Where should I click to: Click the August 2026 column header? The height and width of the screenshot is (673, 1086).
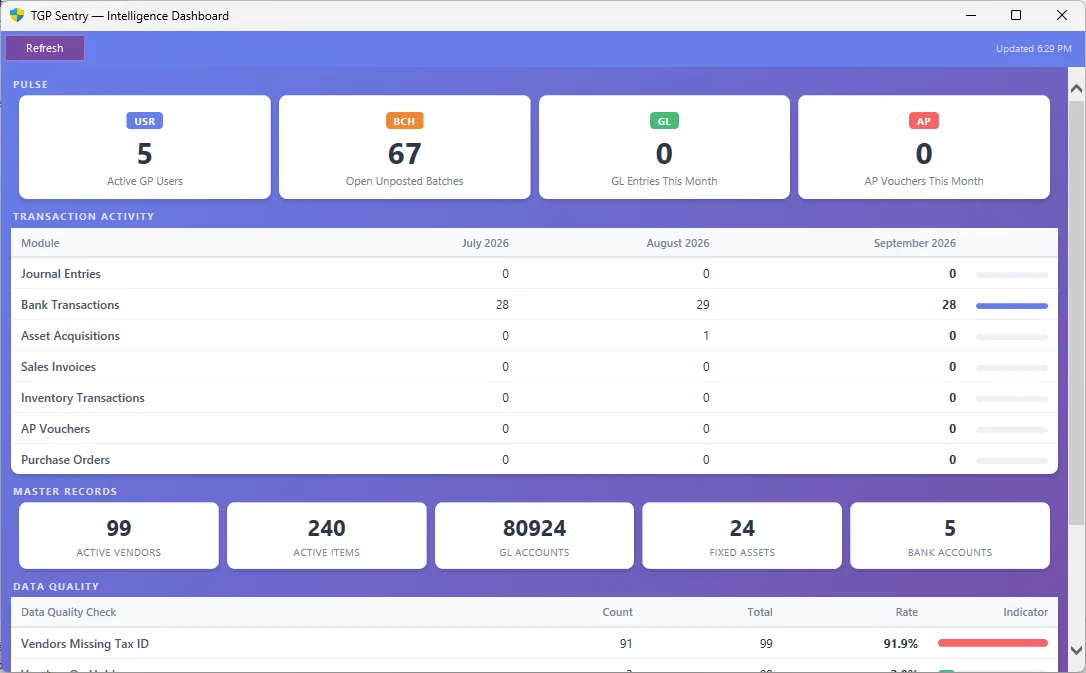(x=677, y=243)
